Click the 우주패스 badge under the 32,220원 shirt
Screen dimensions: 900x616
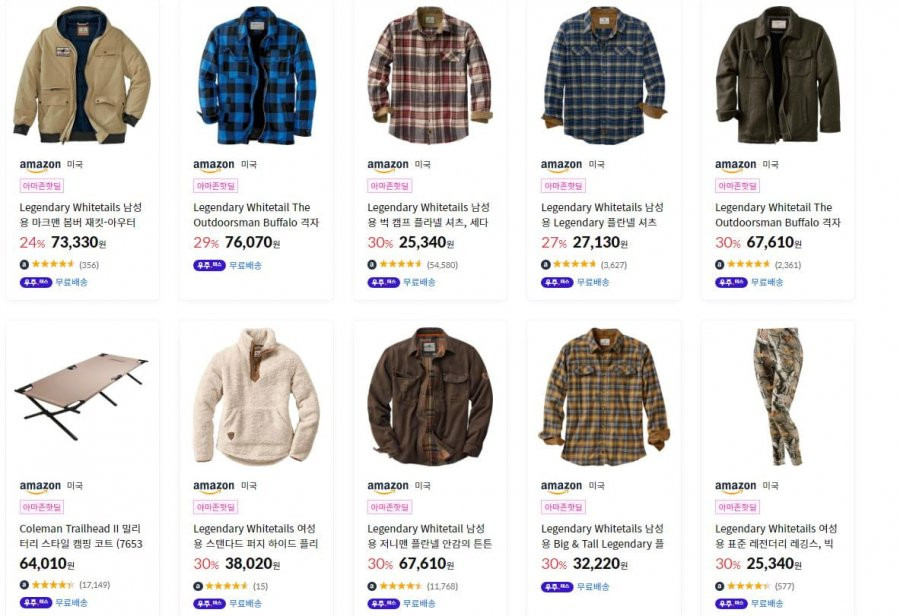pyautogui.click(x=557, y=587)
